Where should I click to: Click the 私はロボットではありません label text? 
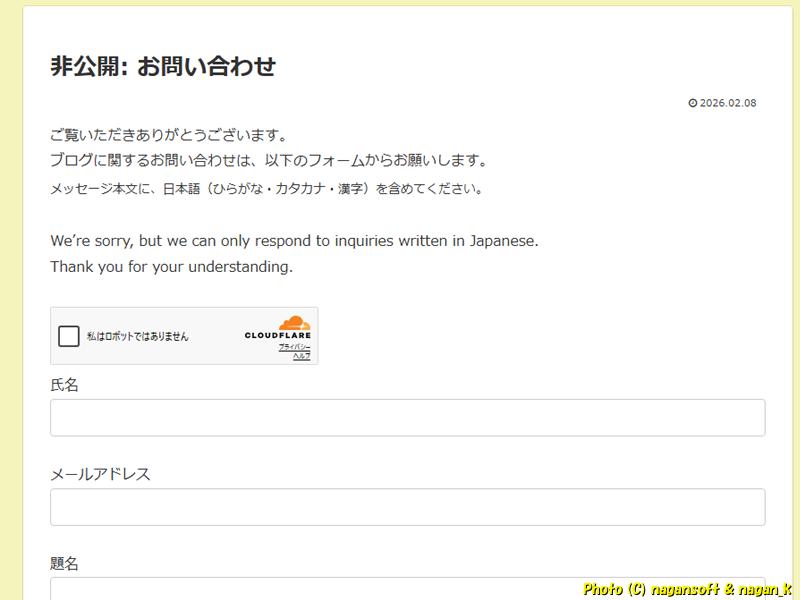click(137, 336)
